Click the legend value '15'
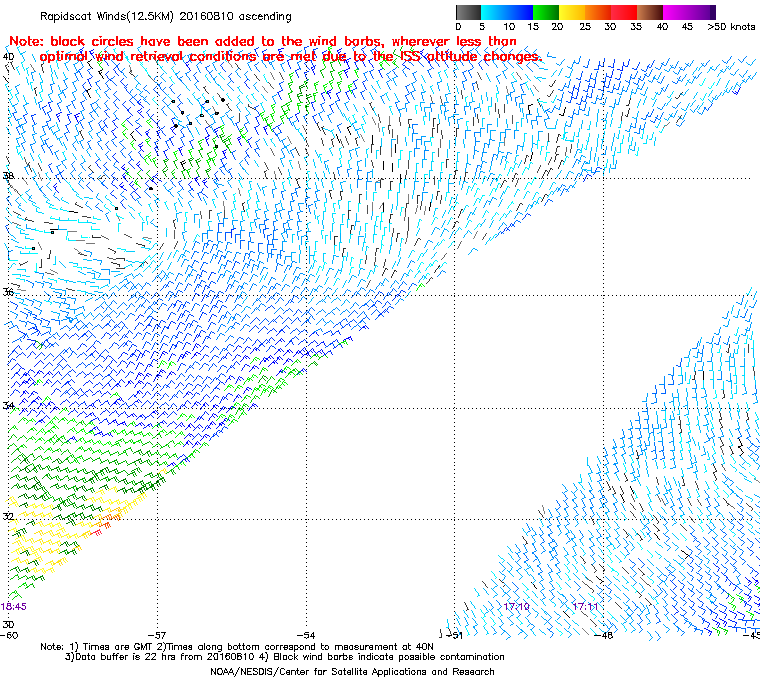Viewport: 760px width, 688px height. pos(533,27)
